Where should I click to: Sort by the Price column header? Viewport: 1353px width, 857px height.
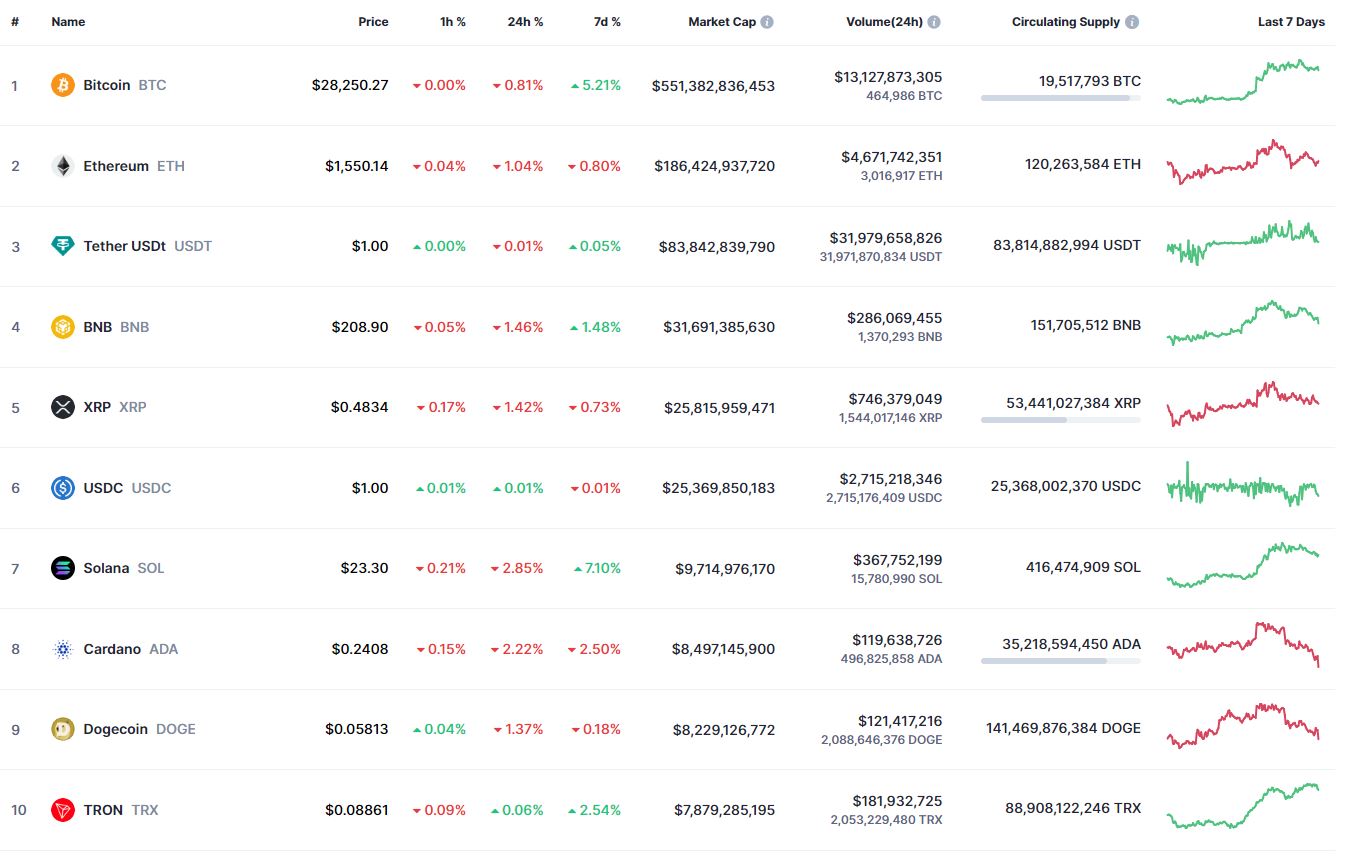coord(373,22)
